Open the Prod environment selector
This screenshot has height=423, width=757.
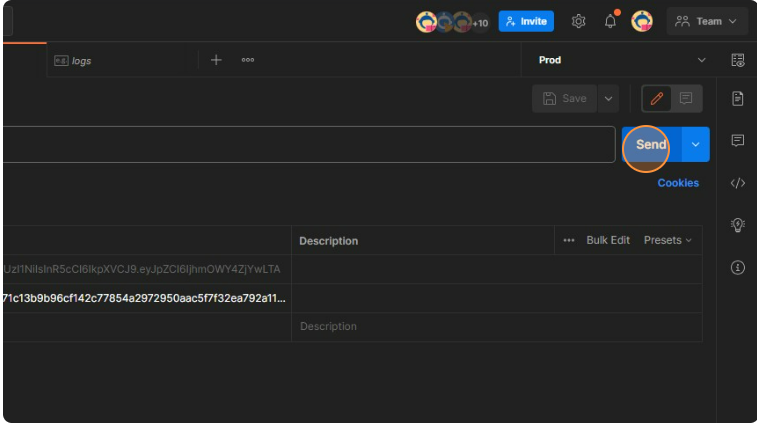[620, 60]
